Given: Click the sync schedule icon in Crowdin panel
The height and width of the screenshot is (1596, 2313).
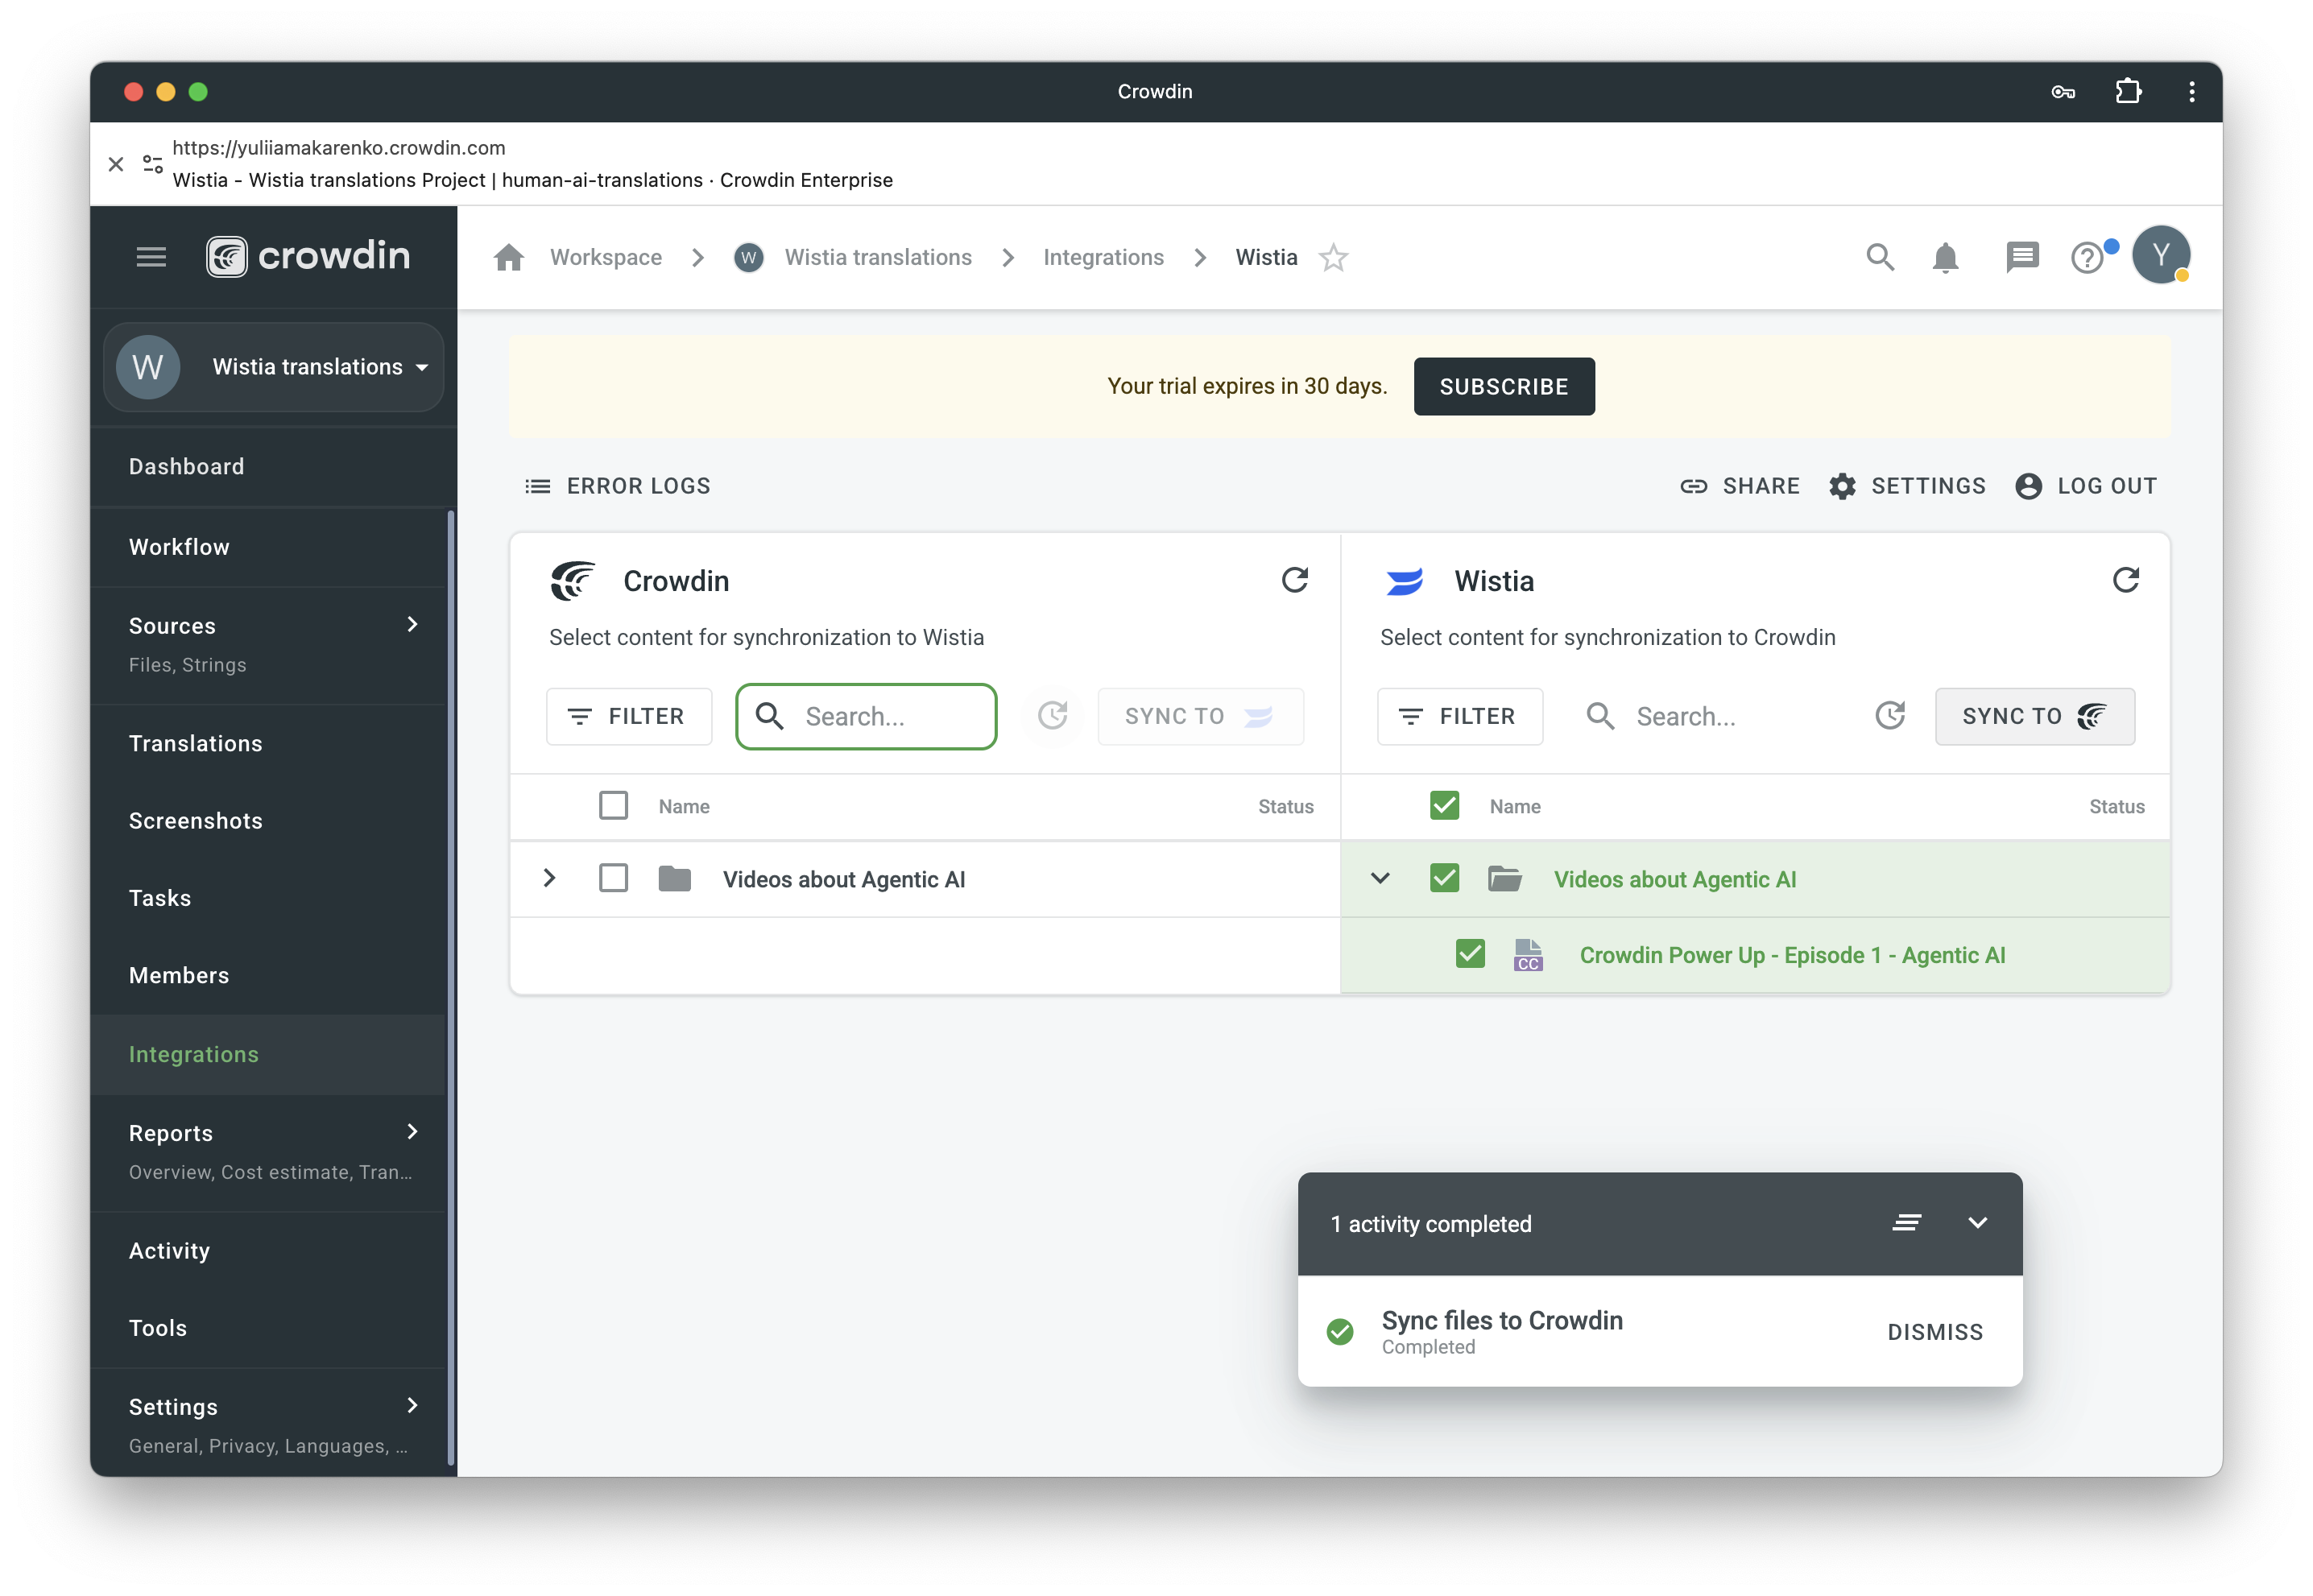Looking at the screenshot, I should [1053, 716].
